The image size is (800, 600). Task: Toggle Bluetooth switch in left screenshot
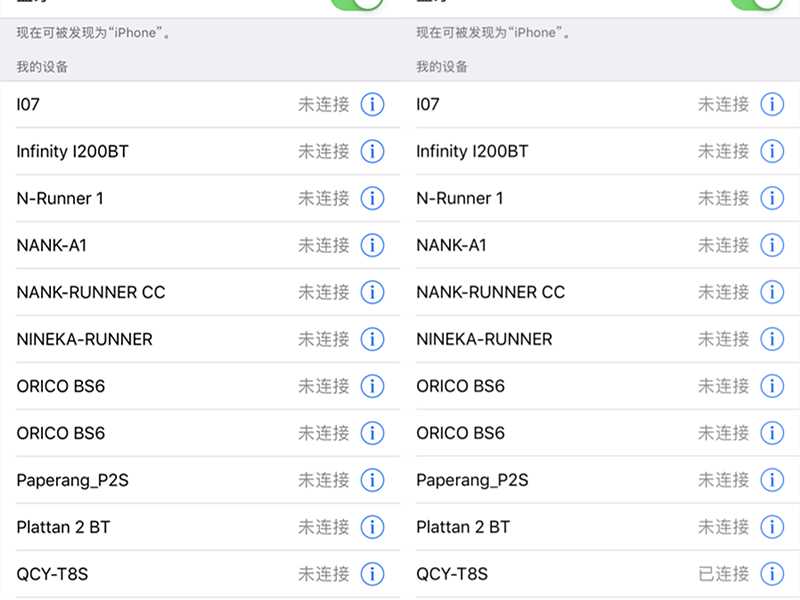pyautogui.click(x=357, y=4)
